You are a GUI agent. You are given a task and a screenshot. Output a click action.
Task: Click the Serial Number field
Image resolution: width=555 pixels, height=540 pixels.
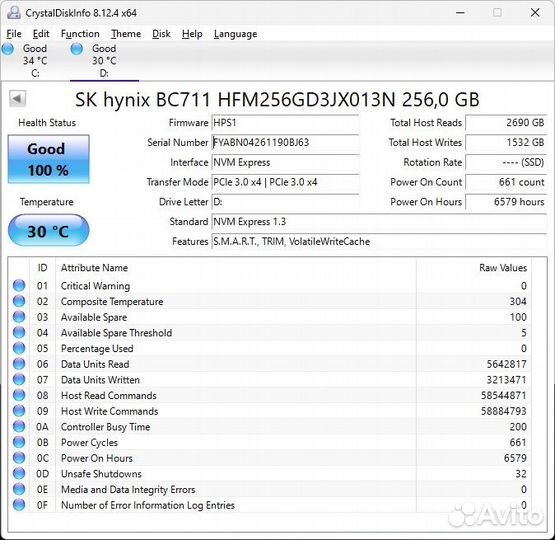point(285,143)
